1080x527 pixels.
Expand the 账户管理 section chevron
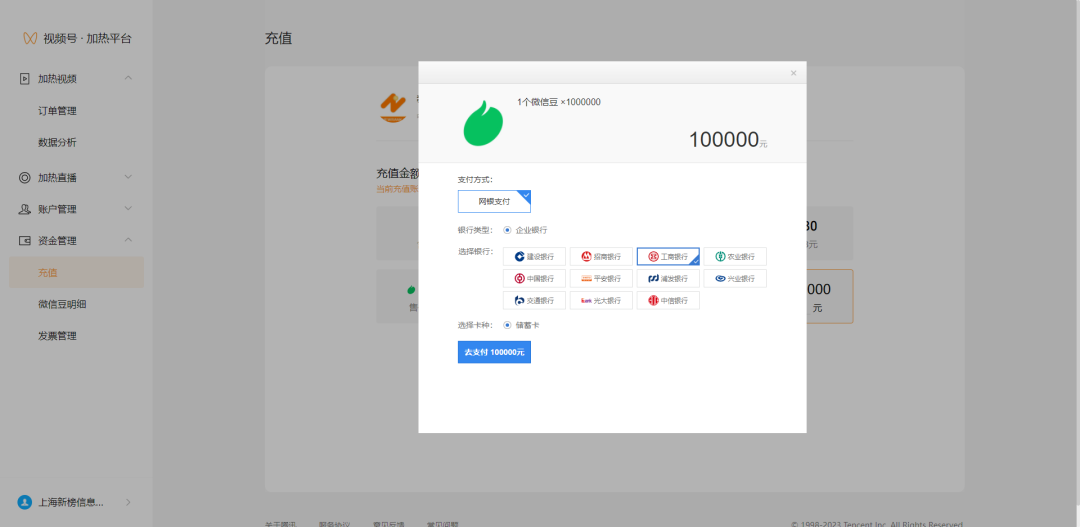click(x=128, y=209)
